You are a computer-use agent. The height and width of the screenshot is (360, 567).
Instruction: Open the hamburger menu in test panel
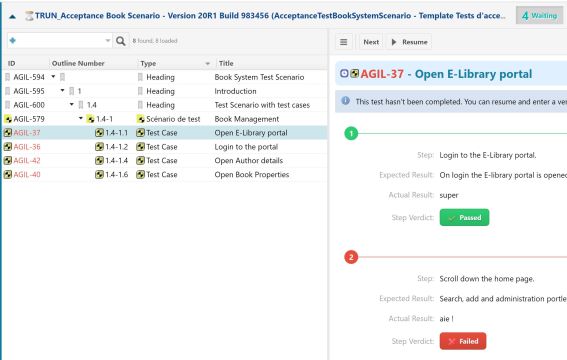tap(344, 42)
